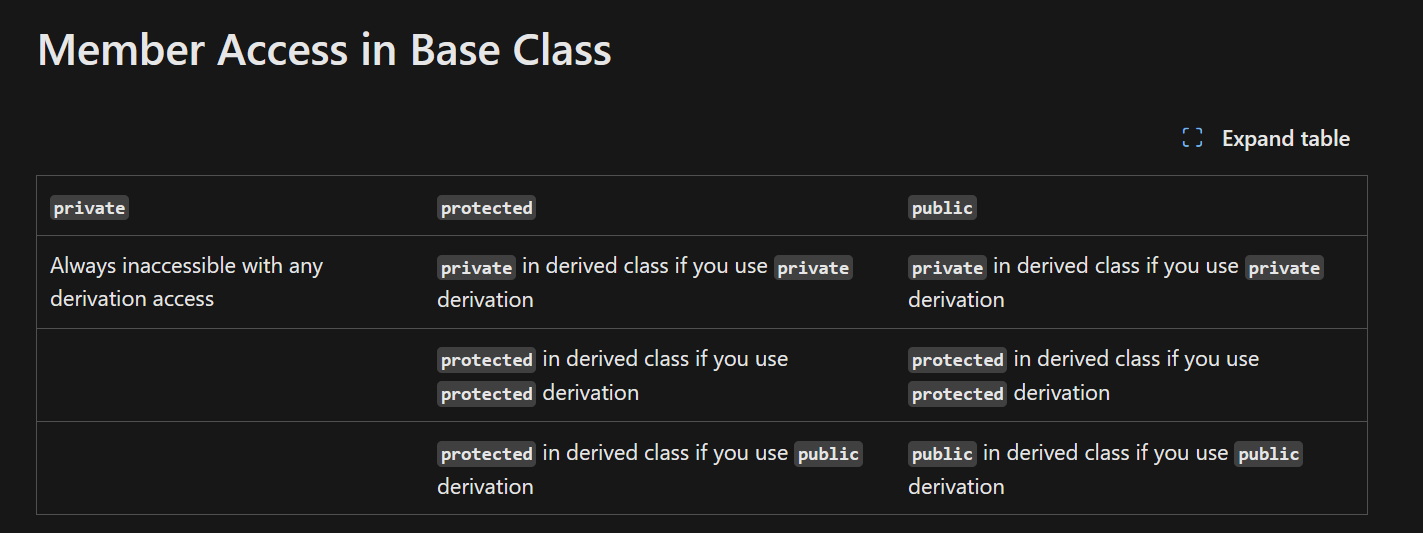Click public code starting public column's last row
Screen dimensions: 1423x533
tap(942, 454)
